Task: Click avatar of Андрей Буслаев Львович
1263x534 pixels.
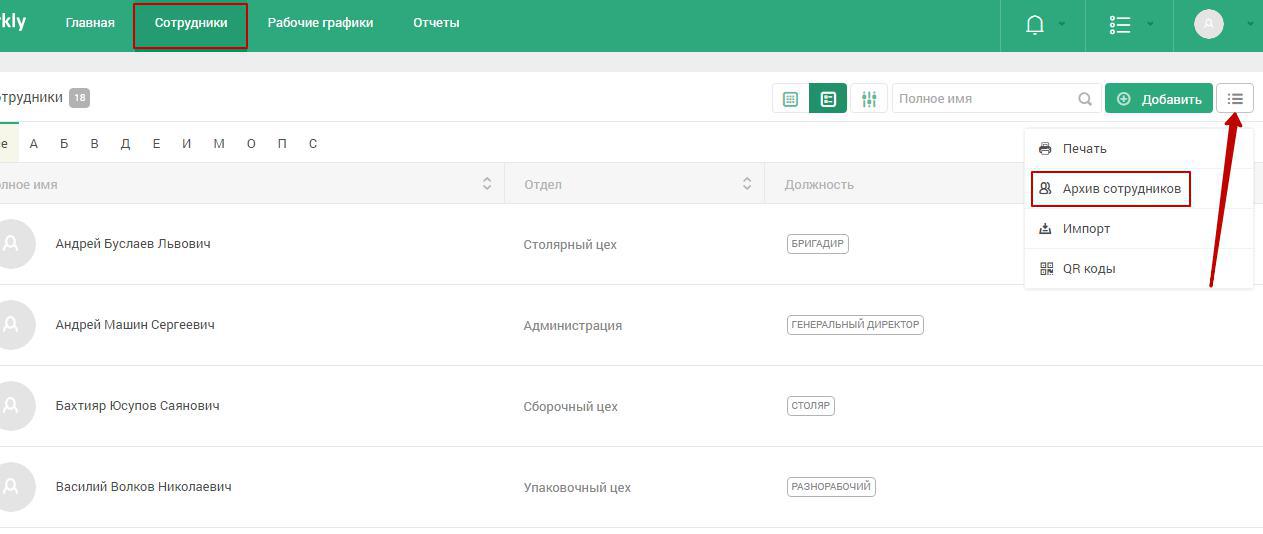Action: 12,244
